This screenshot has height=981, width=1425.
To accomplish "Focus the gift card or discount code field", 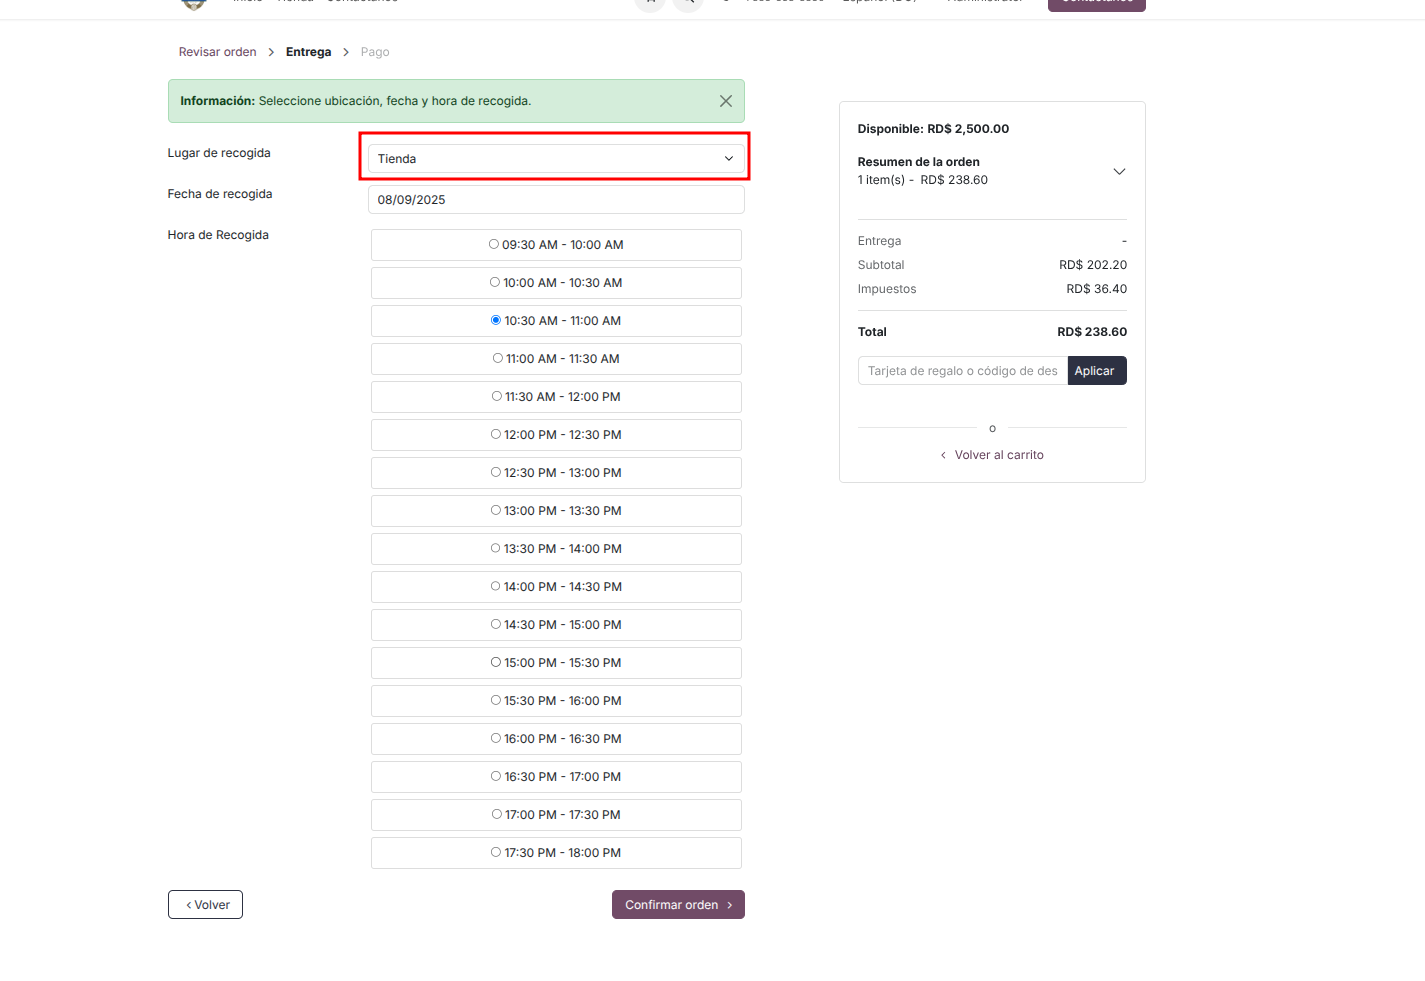I will pos(962,371).
